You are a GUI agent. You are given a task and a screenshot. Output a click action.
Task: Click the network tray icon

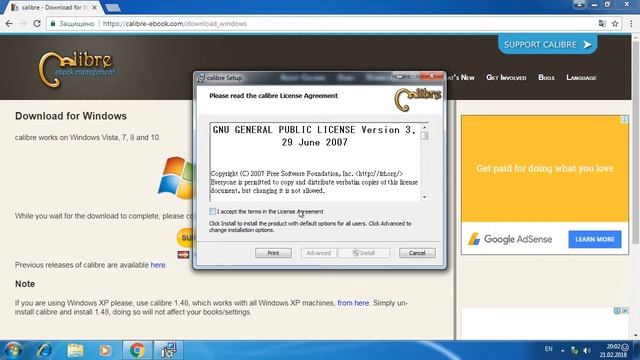click(575, 350)
